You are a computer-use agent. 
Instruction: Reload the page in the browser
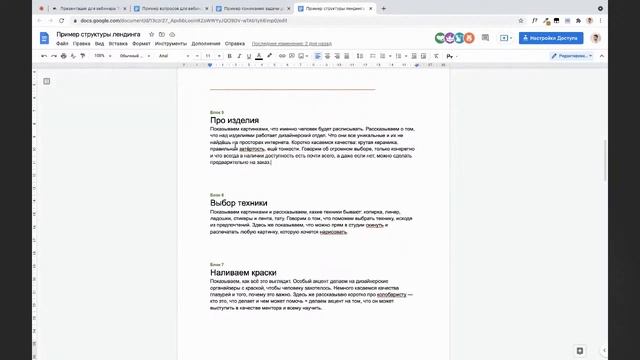(x=61, y=20)
